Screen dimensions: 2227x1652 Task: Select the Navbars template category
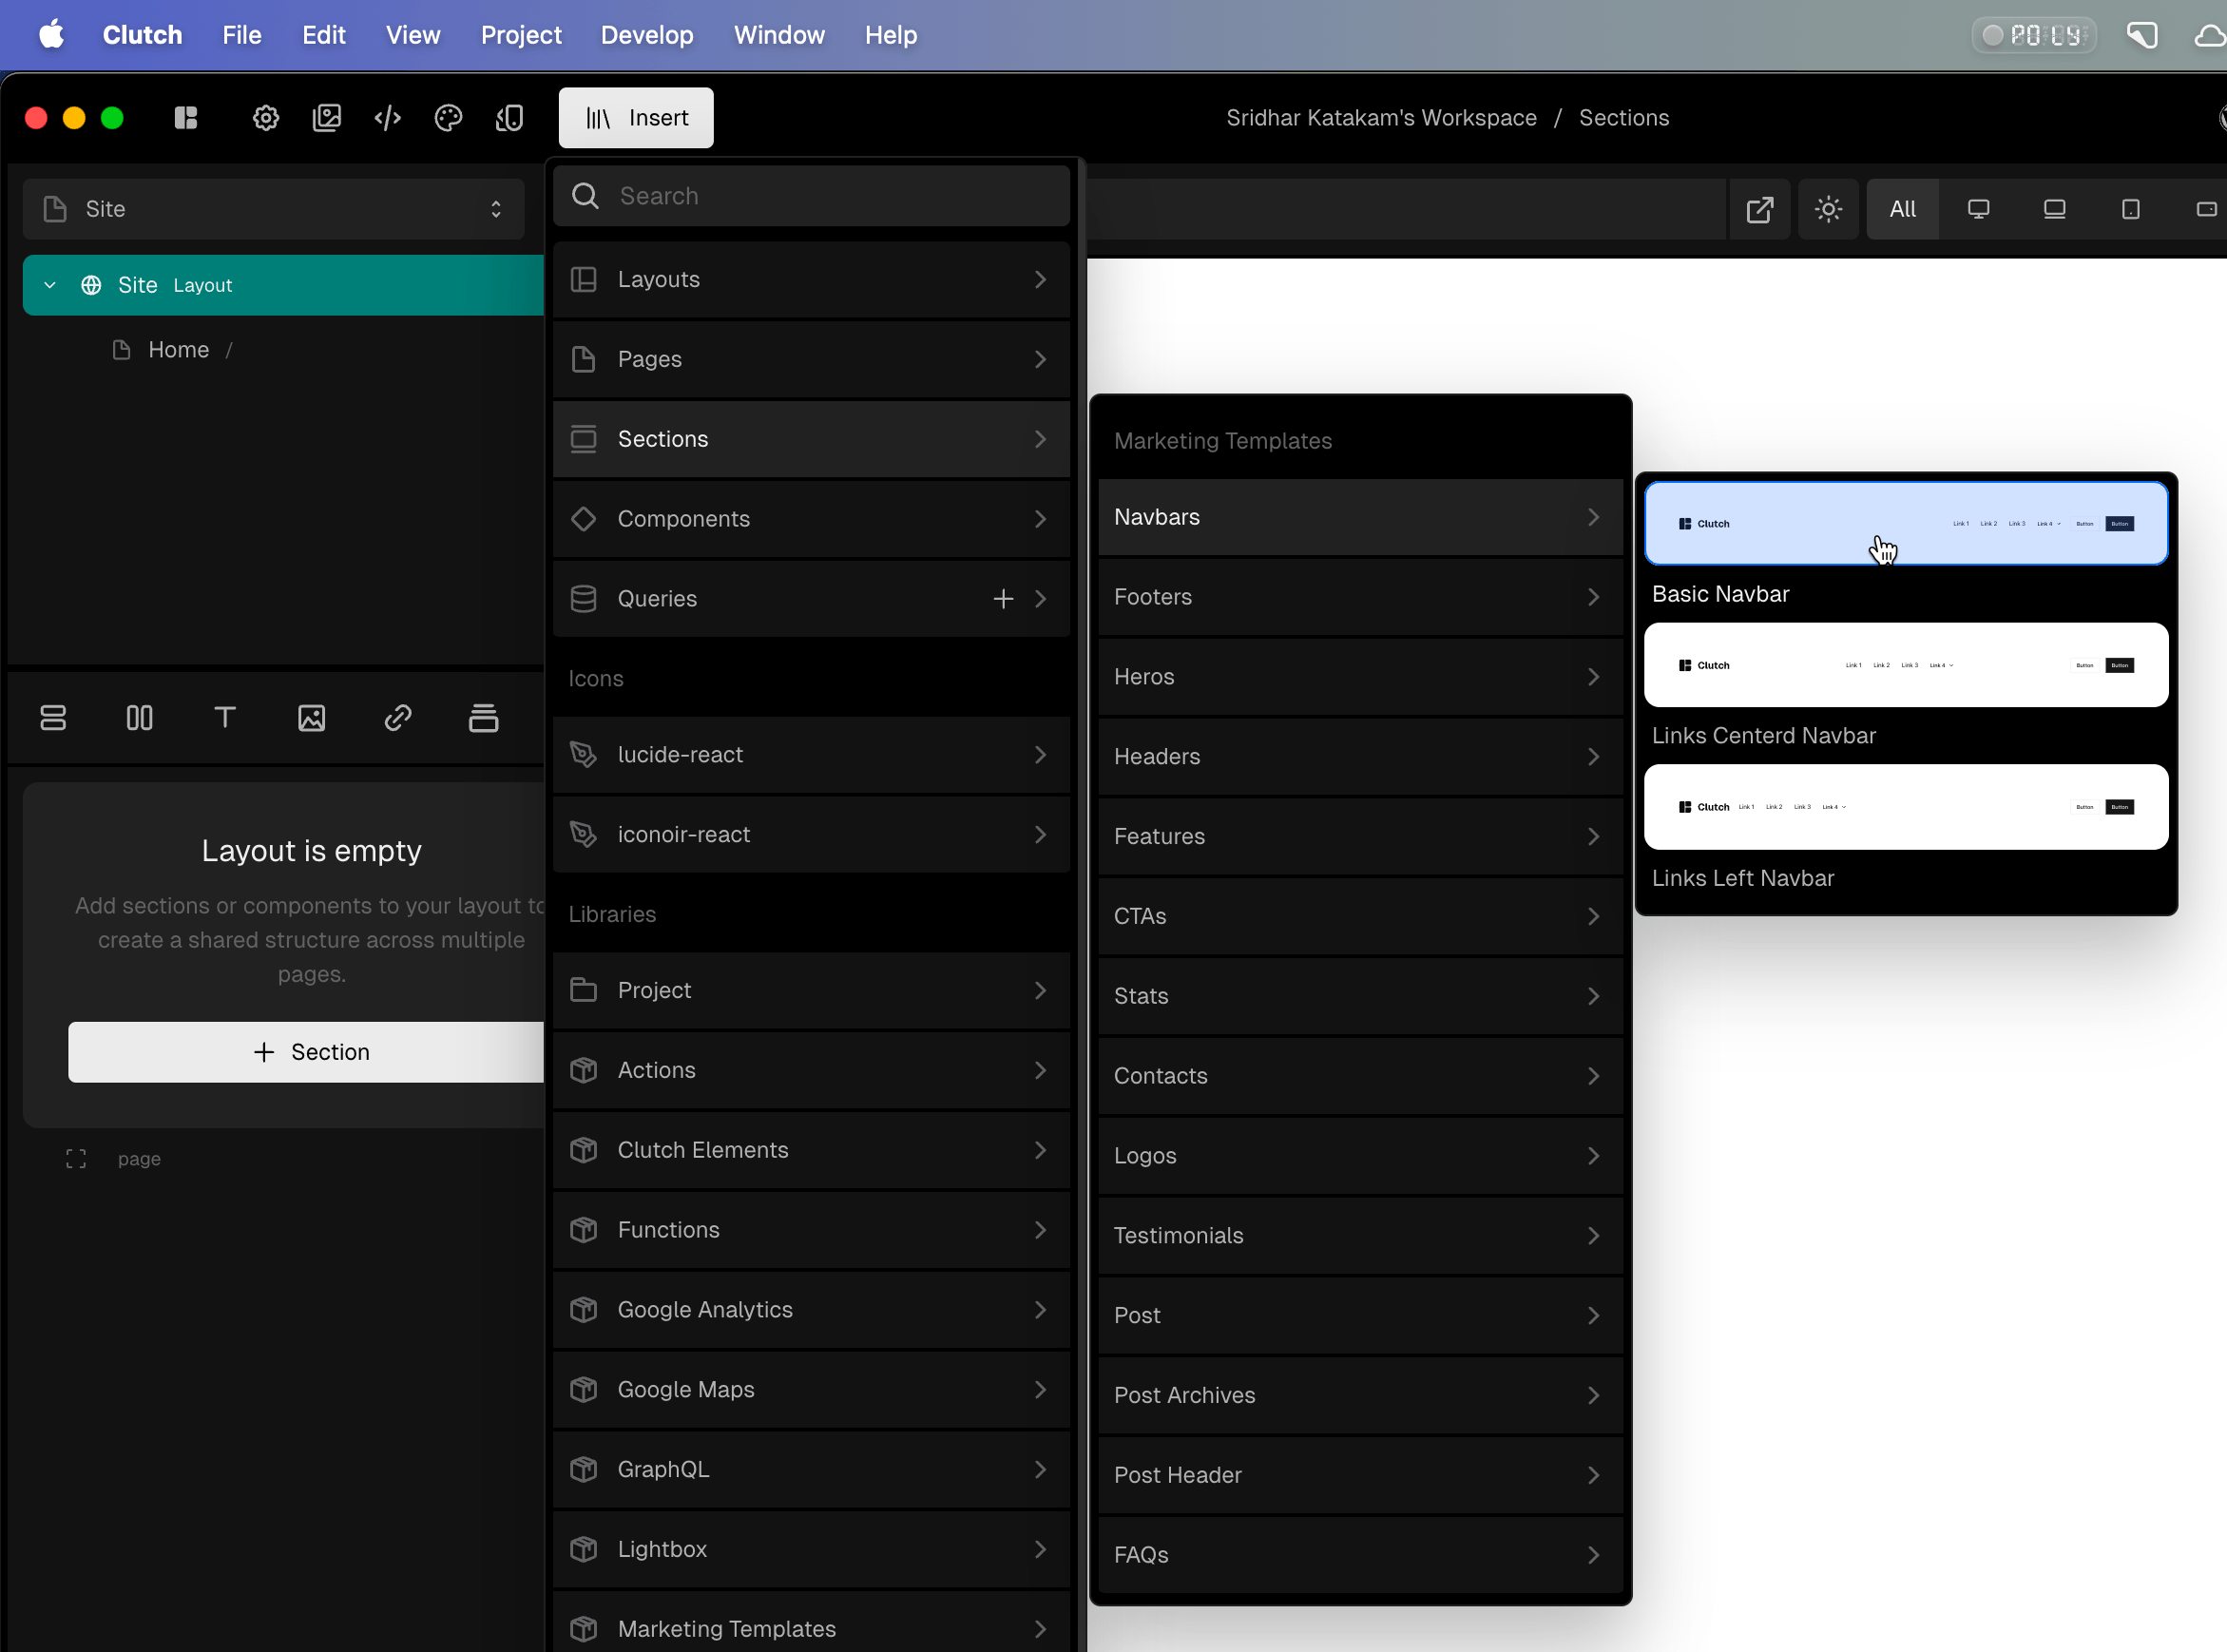1360,517
